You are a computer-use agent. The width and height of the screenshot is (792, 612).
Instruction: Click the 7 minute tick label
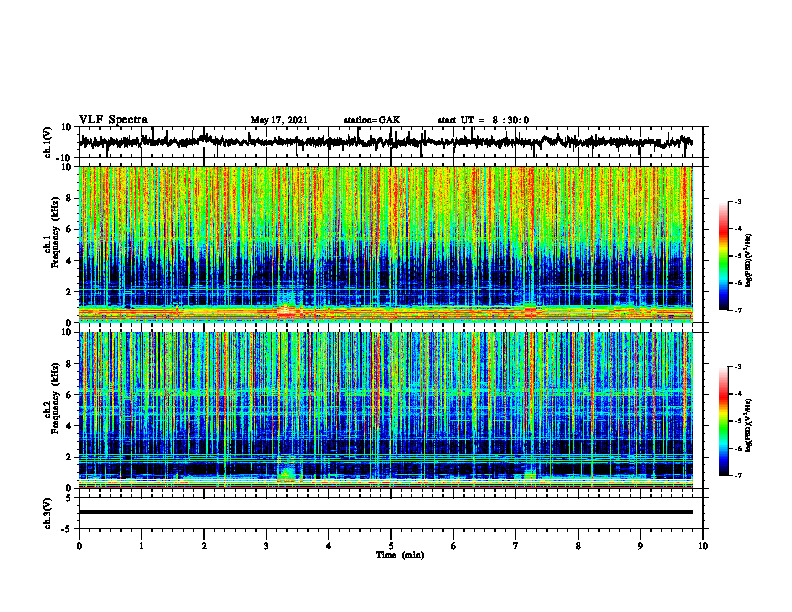point(516,546)
